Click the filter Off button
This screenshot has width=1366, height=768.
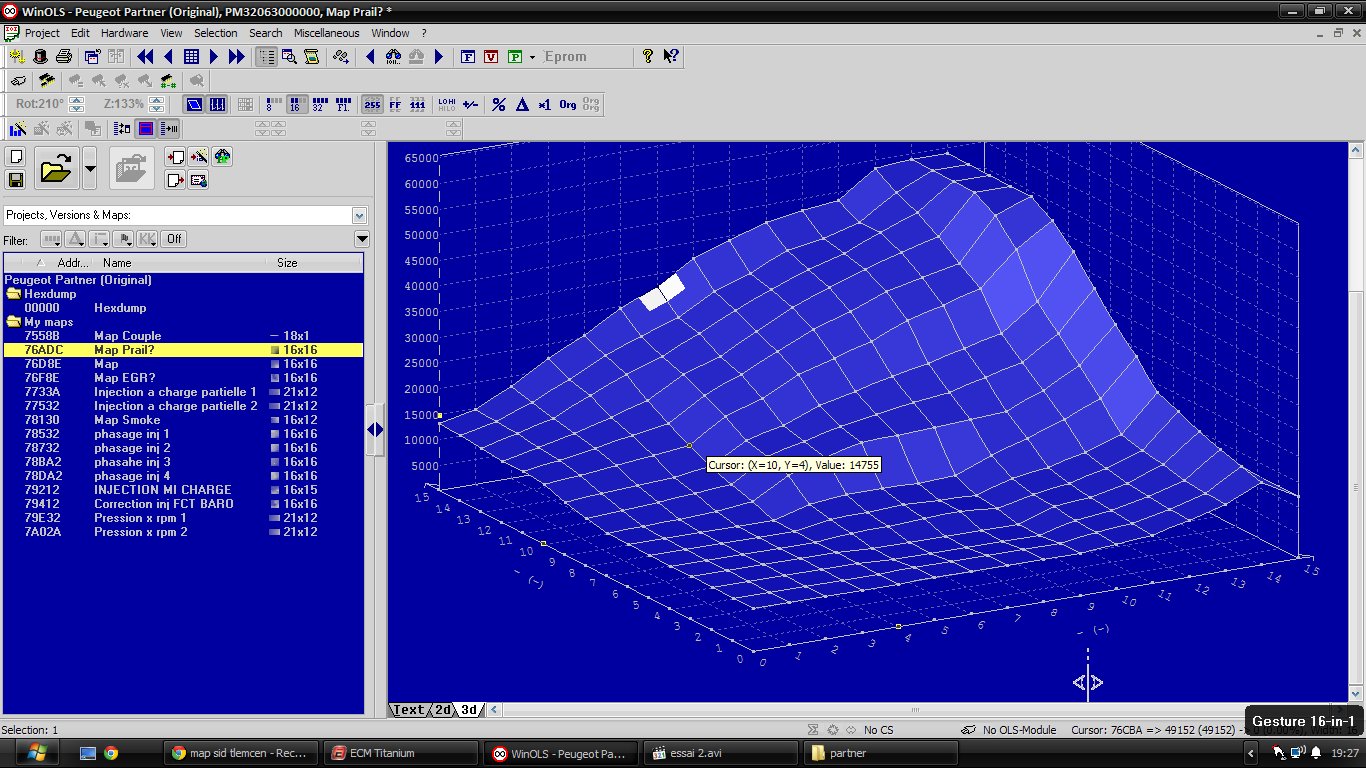(174, 239)
